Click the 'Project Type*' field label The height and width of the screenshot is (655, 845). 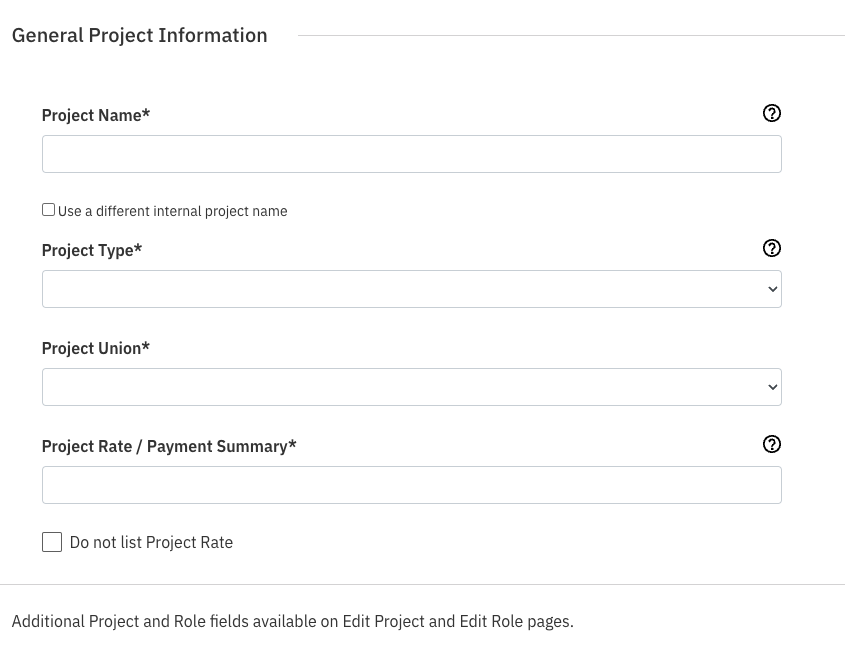click(x=91, y=250)
